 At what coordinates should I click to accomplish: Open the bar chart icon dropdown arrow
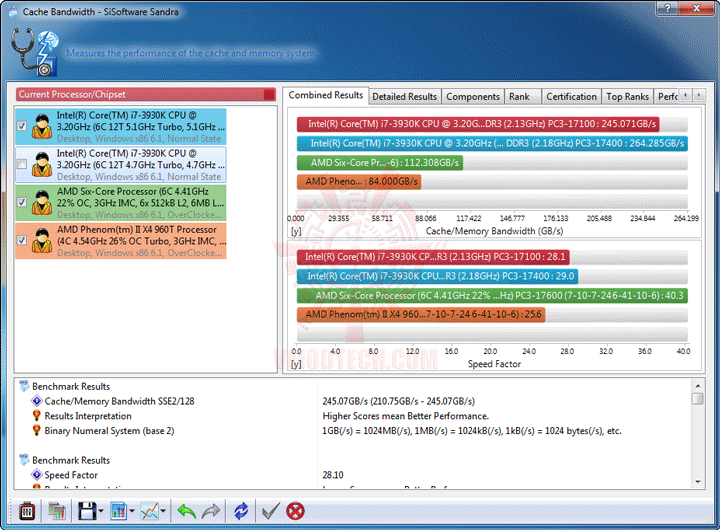tap(132, 511)
